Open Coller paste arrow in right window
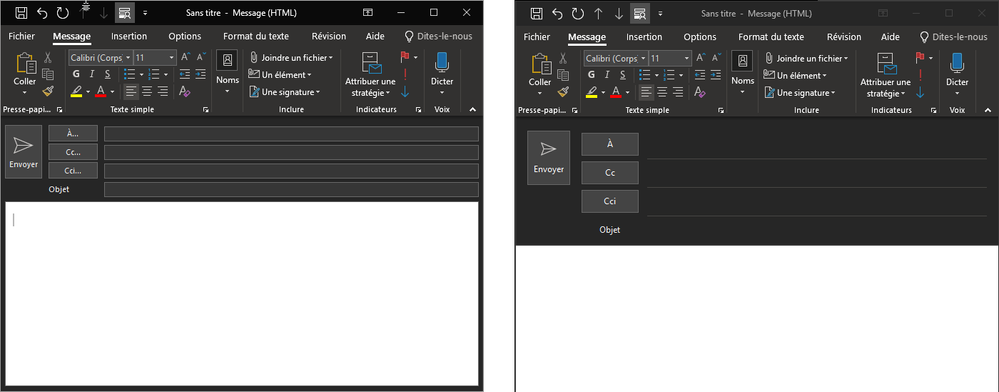999x392 pixels. pos(540,92)
